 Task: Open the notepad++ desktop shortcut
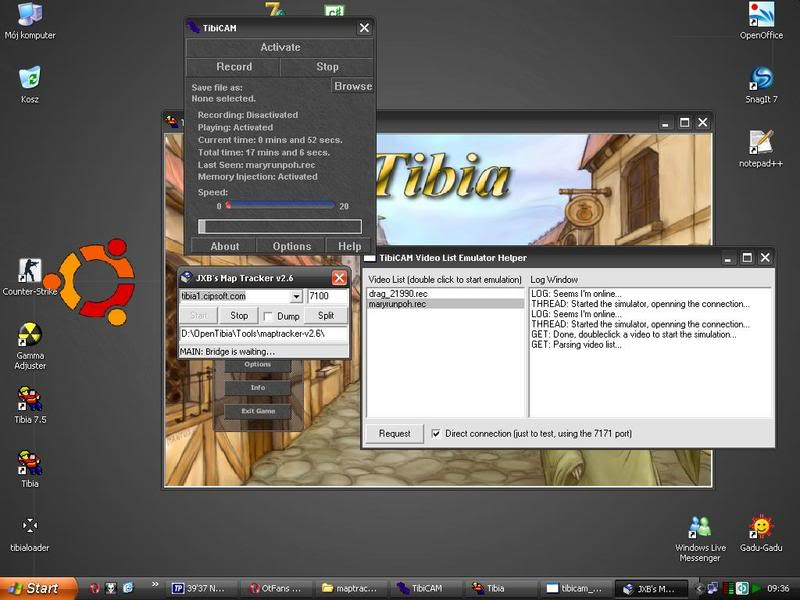tap(761, 148)
